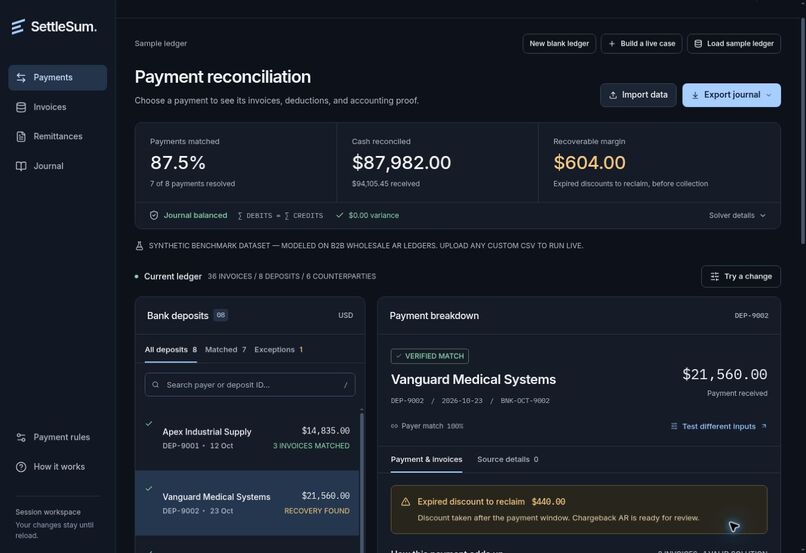Open Invoices in the sidebar
The height and width of the screenshot is (553, 806).
click(58, 107)
